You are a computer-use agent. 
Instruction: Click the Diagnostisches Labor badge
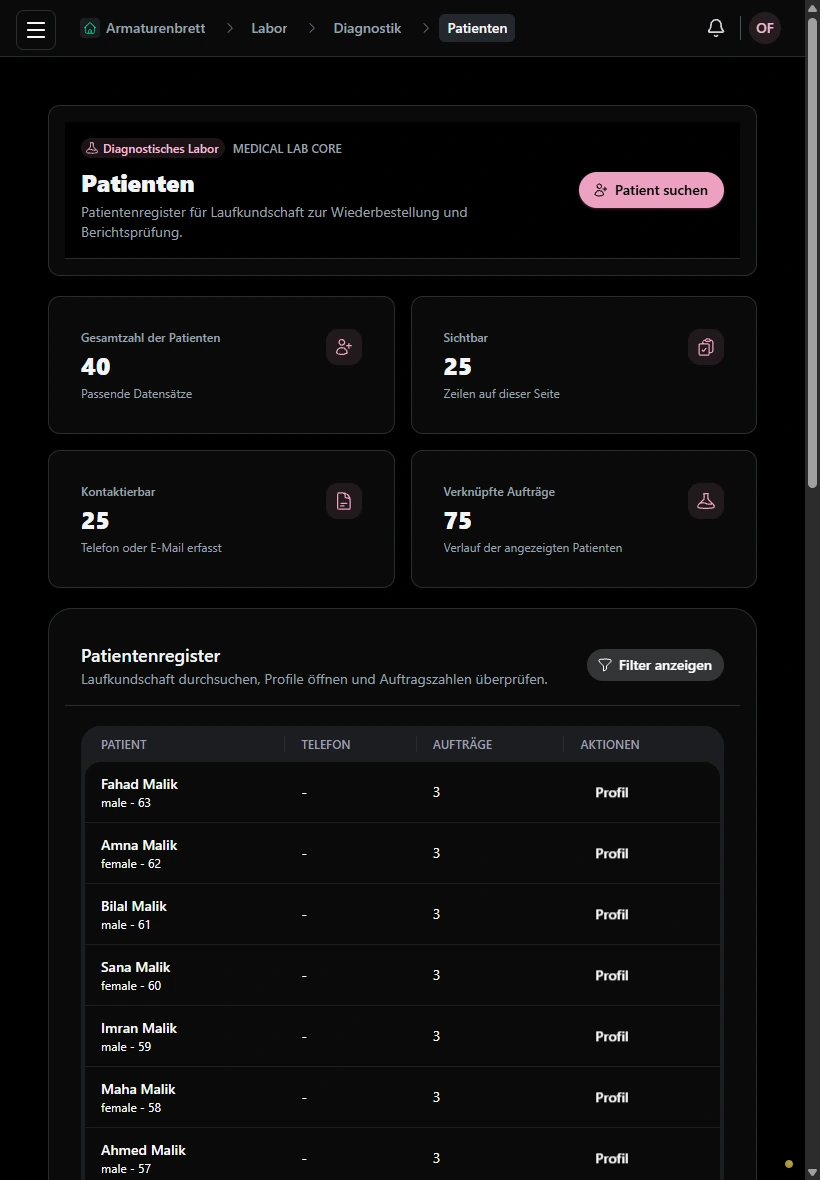point(153,148)
